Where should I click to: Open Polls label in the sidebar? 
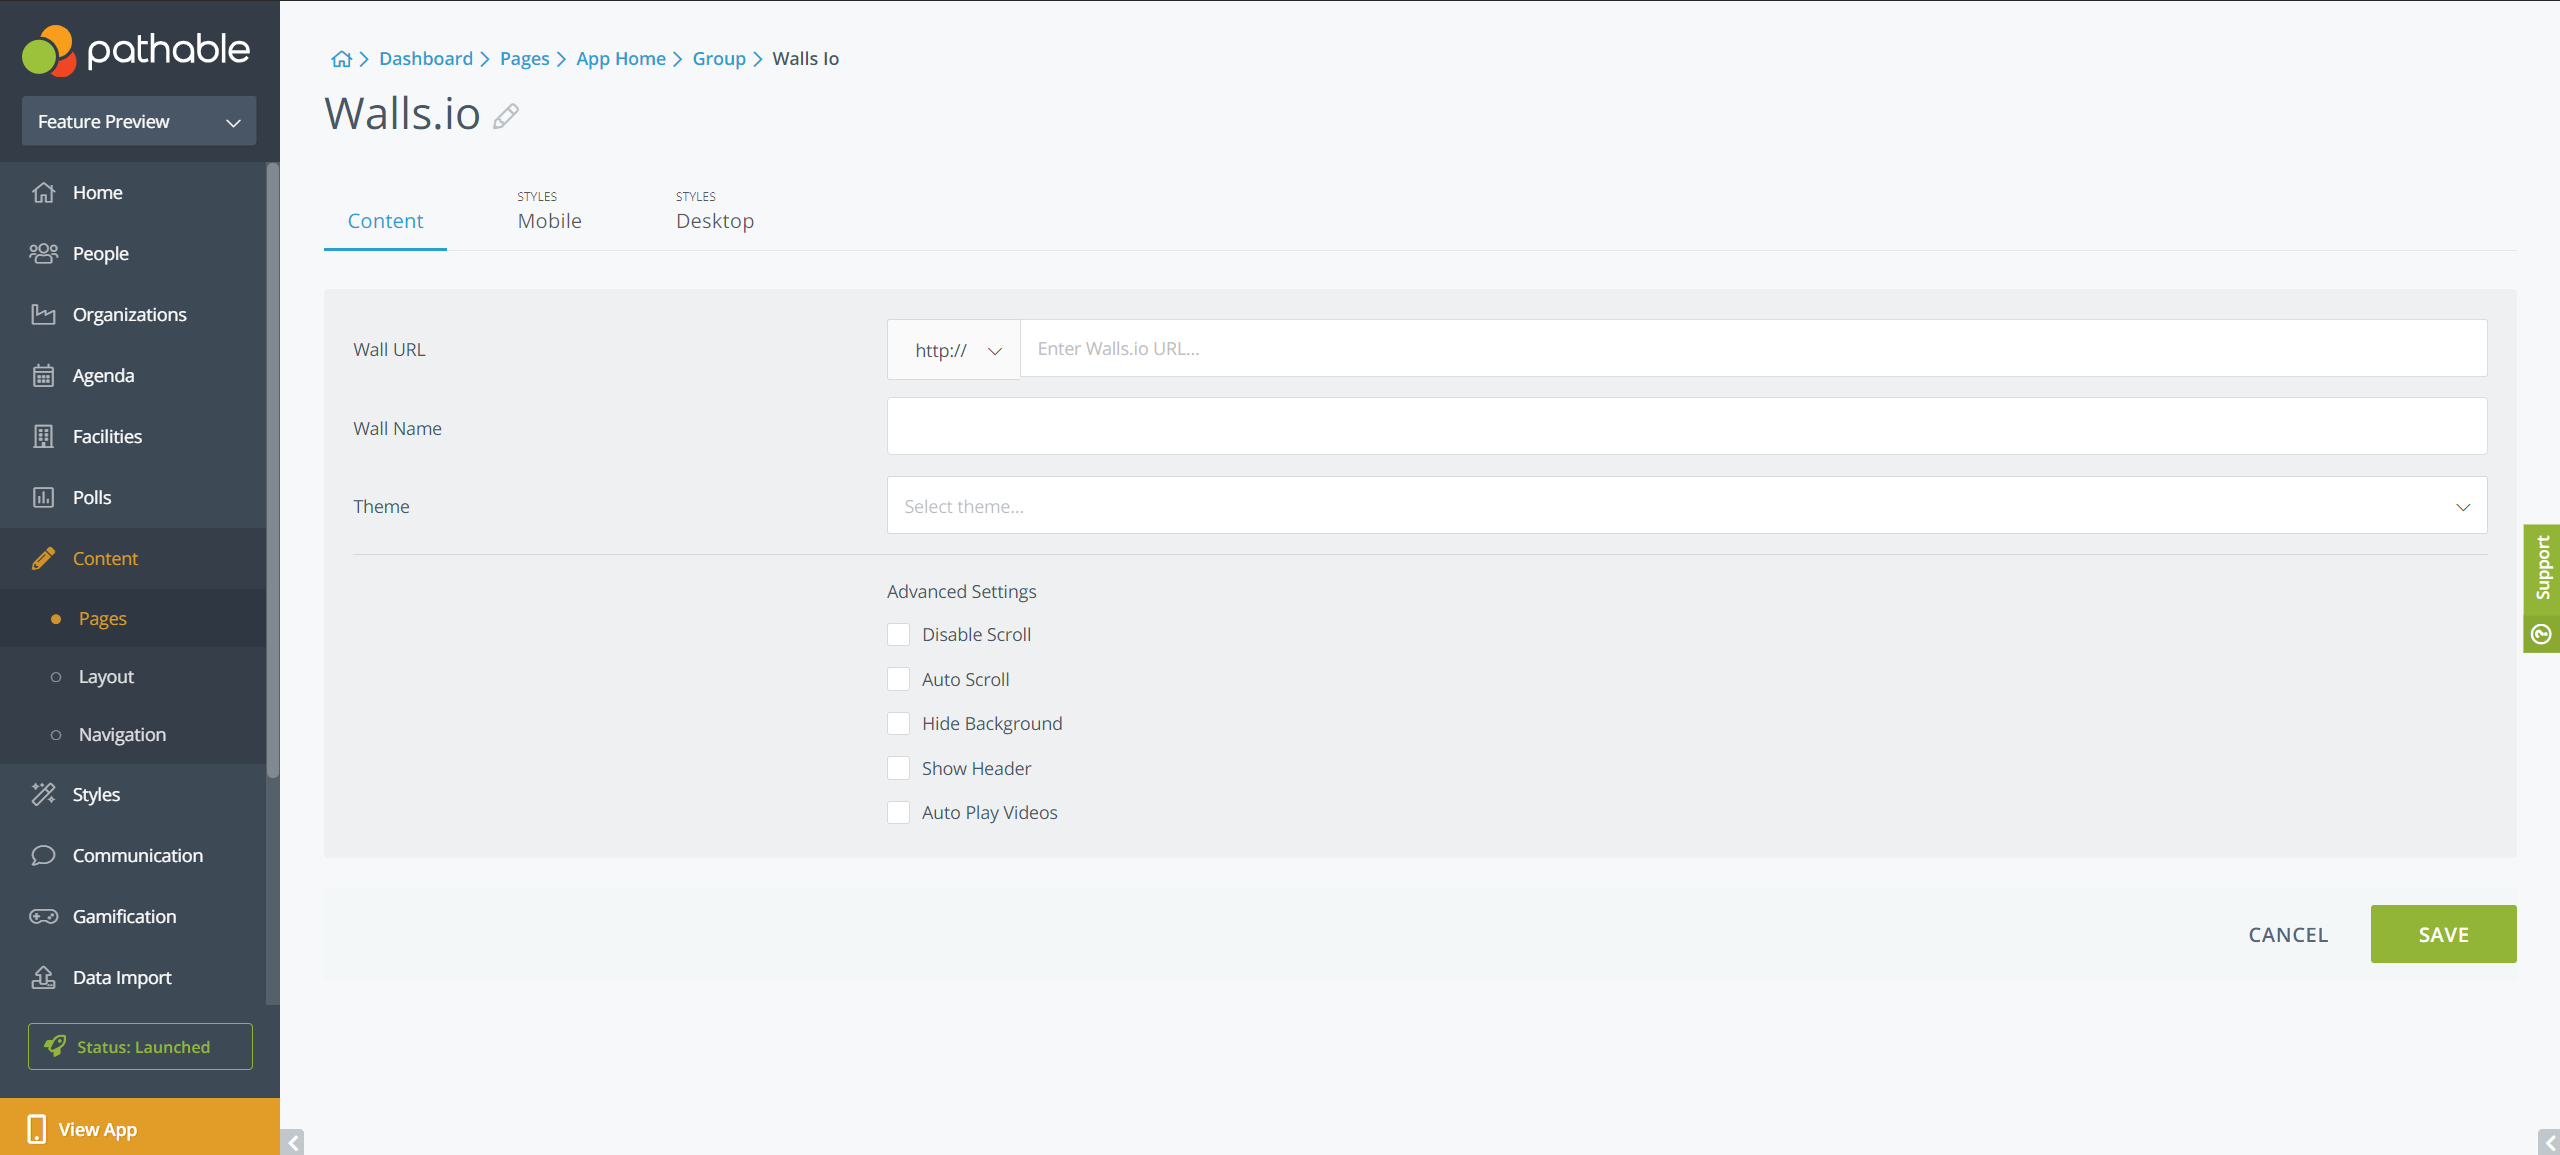(92, 497)
